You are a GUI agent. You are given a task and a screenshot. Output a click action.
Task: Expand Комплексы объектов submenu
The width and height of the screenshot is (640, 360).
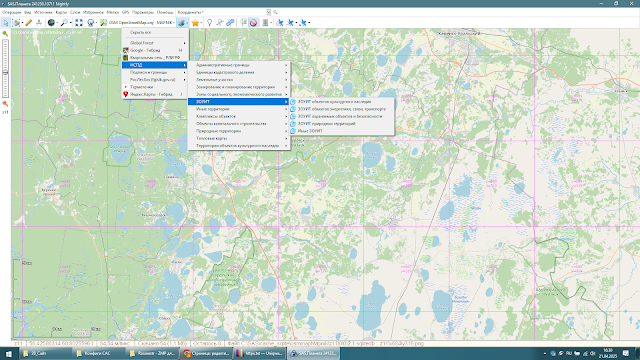click(239, 116)
